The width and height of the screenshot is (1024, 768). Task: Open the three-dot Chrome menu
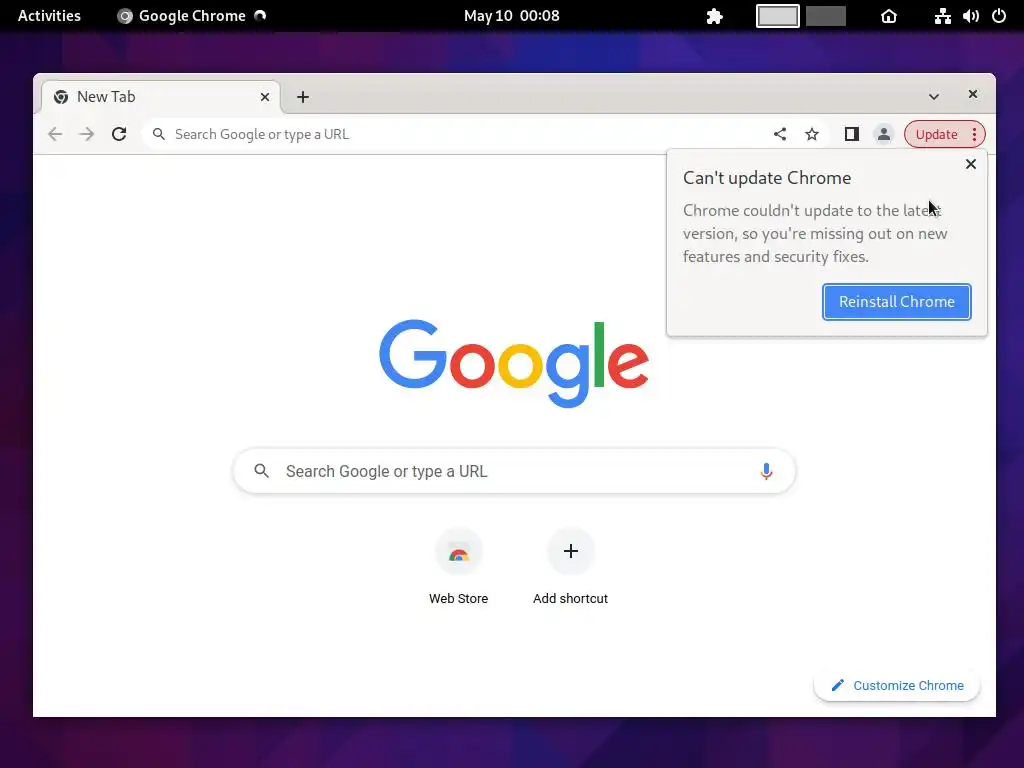[x=974, y=135]
